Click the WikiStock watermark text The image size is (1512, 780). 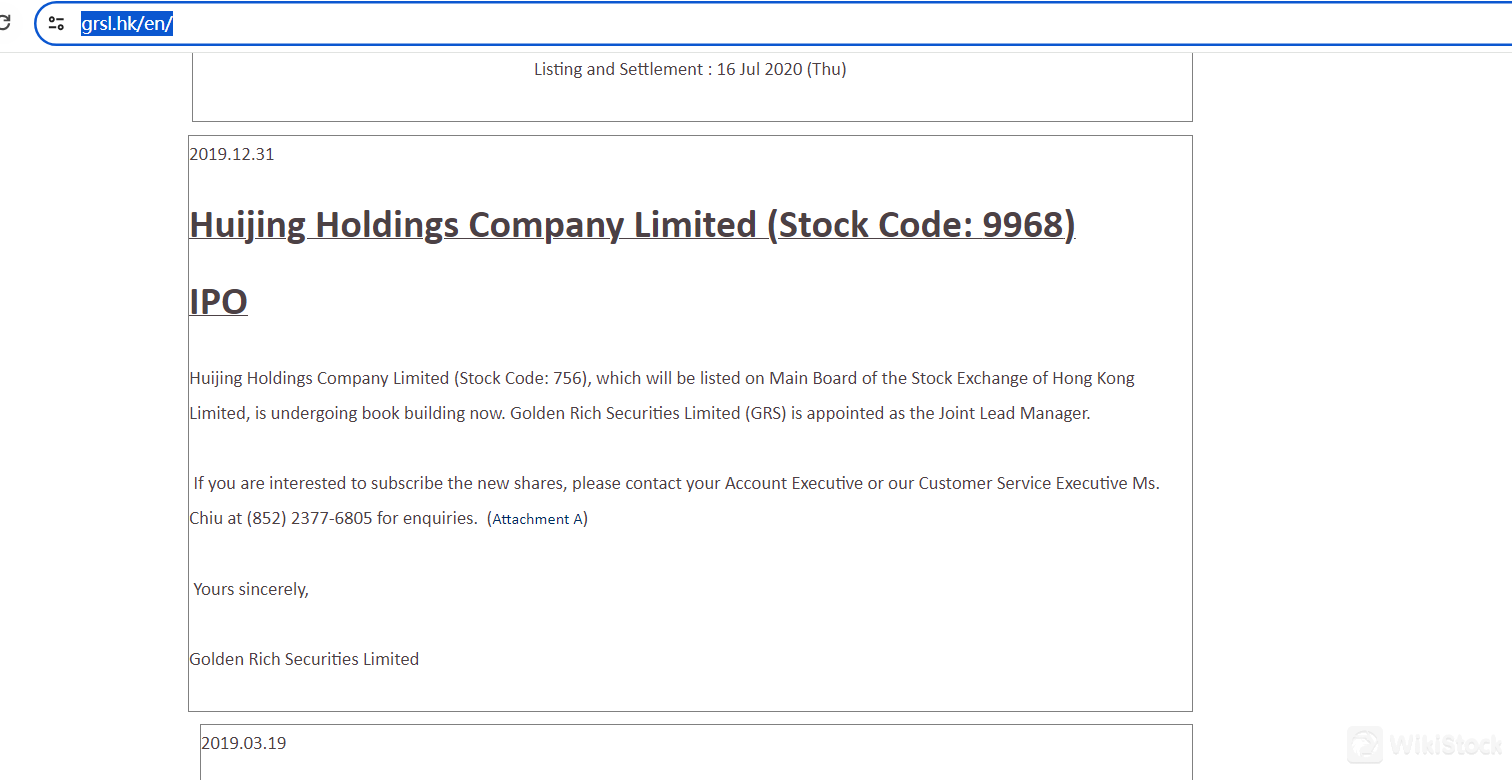1446,745
